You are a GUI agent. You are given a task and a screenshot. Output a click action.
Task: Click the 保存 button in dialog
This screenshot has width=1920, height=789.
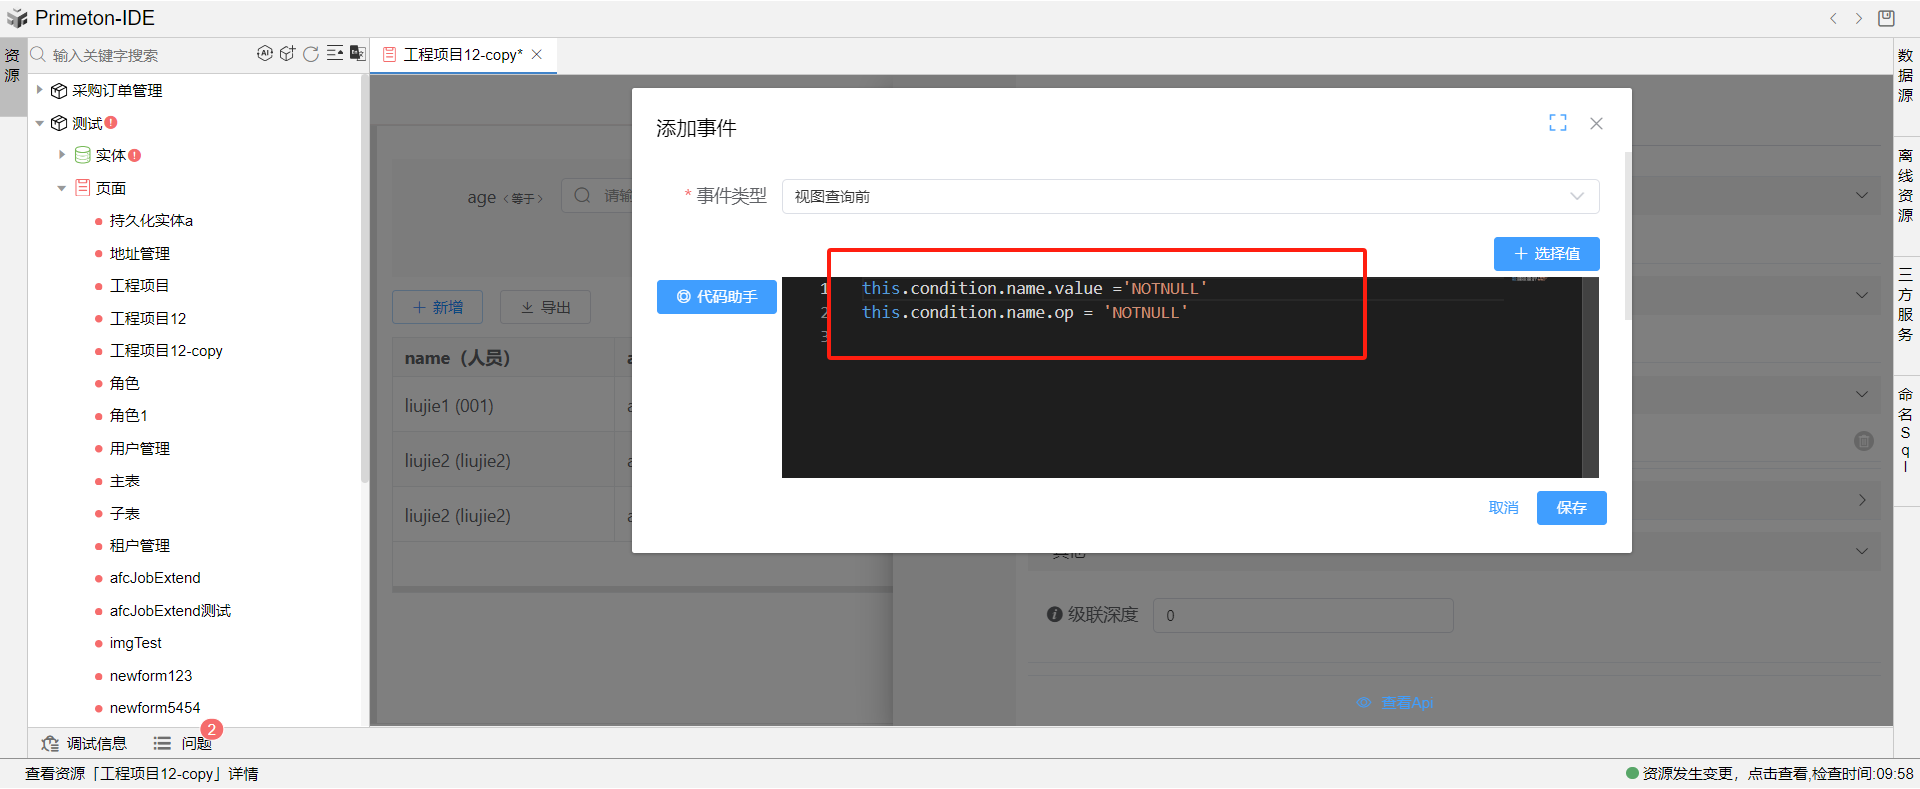[x=1571, y=508]
